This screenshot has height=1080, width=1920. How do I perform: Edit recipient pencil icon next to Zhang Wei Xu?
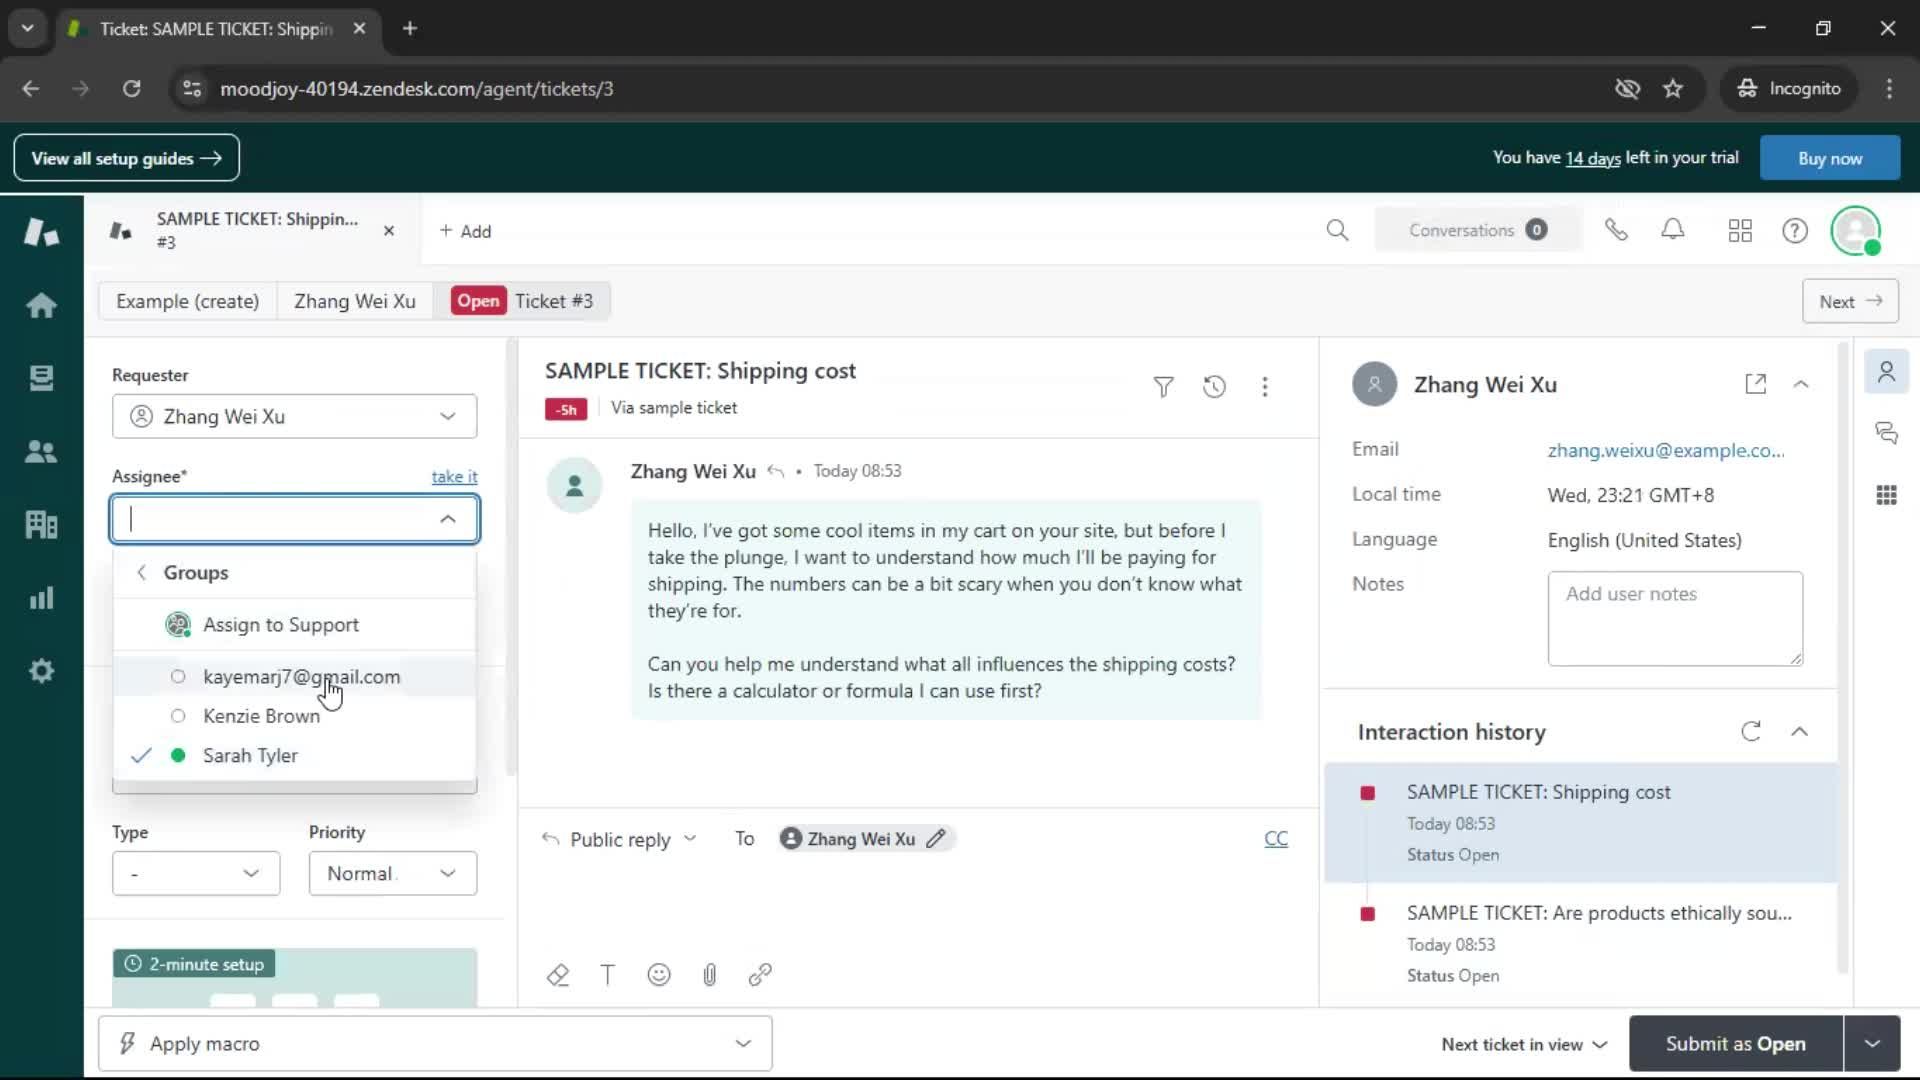point(936,839)
